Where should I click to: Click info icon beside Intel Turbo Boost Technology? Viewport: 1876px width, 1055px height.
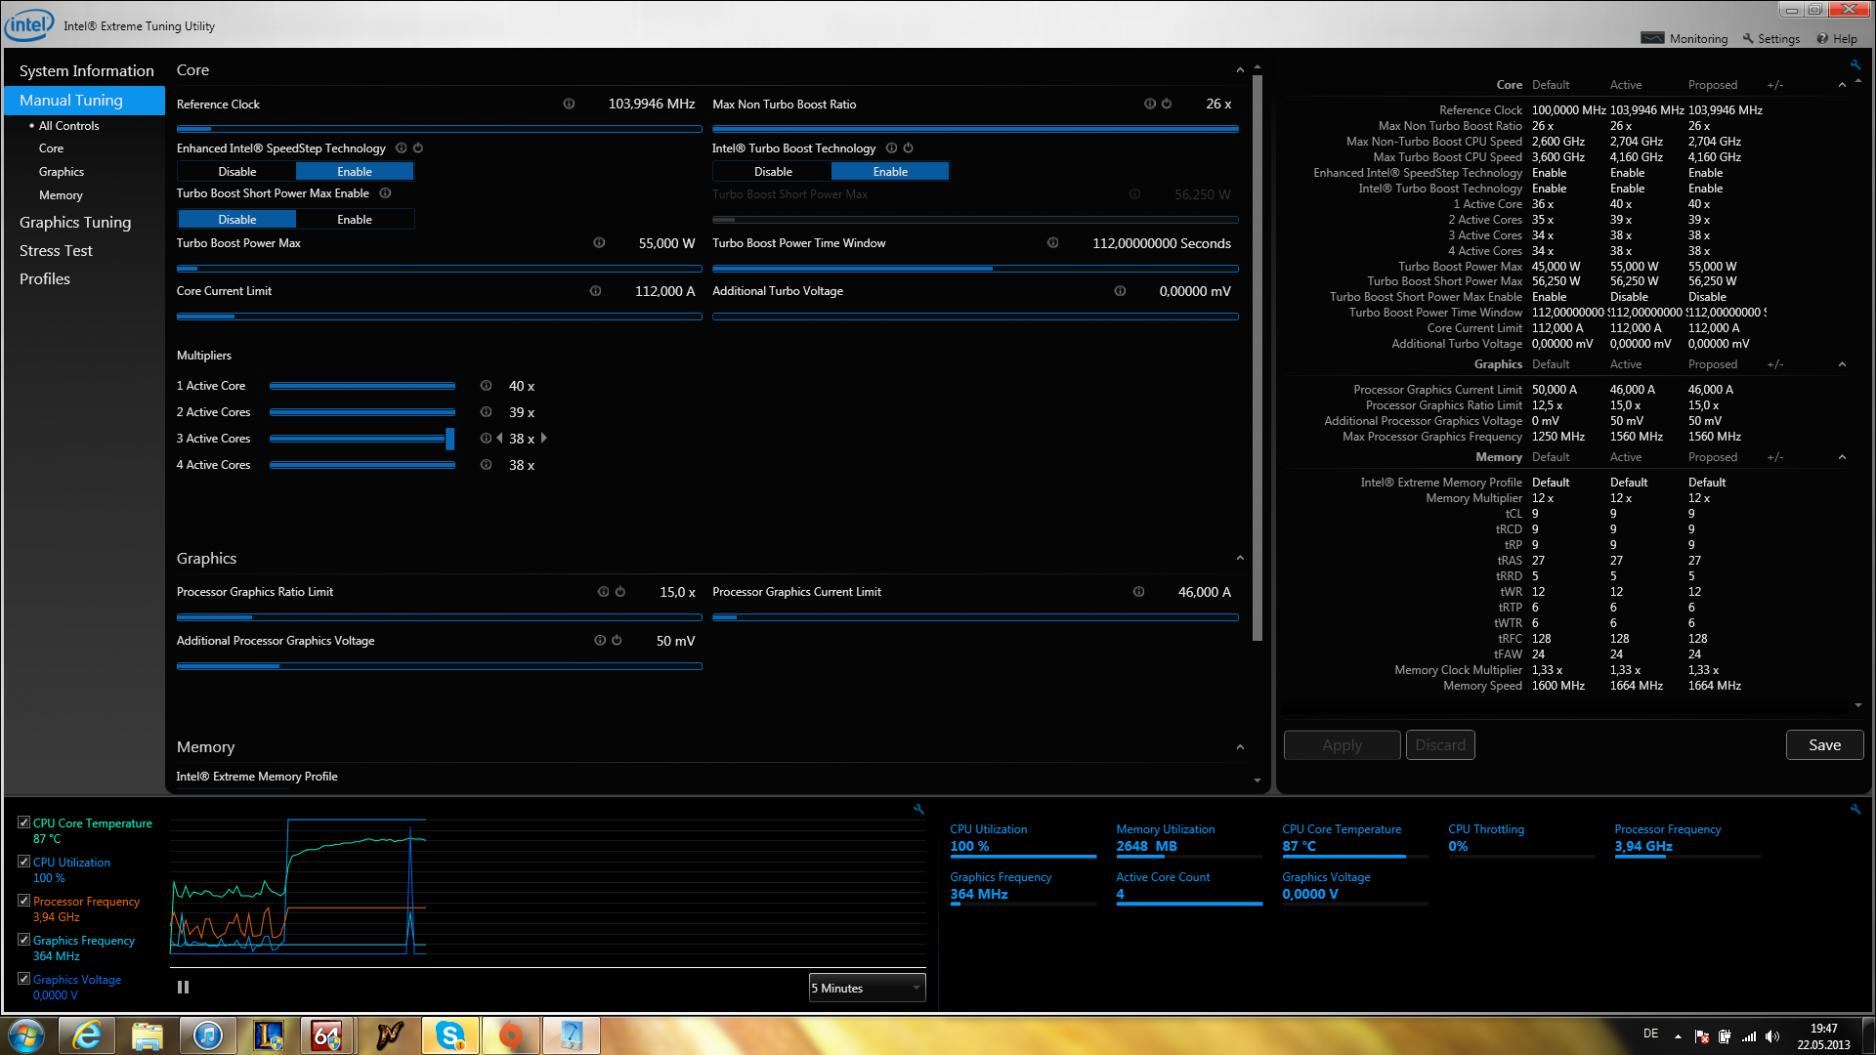click(x=891, y=148)
